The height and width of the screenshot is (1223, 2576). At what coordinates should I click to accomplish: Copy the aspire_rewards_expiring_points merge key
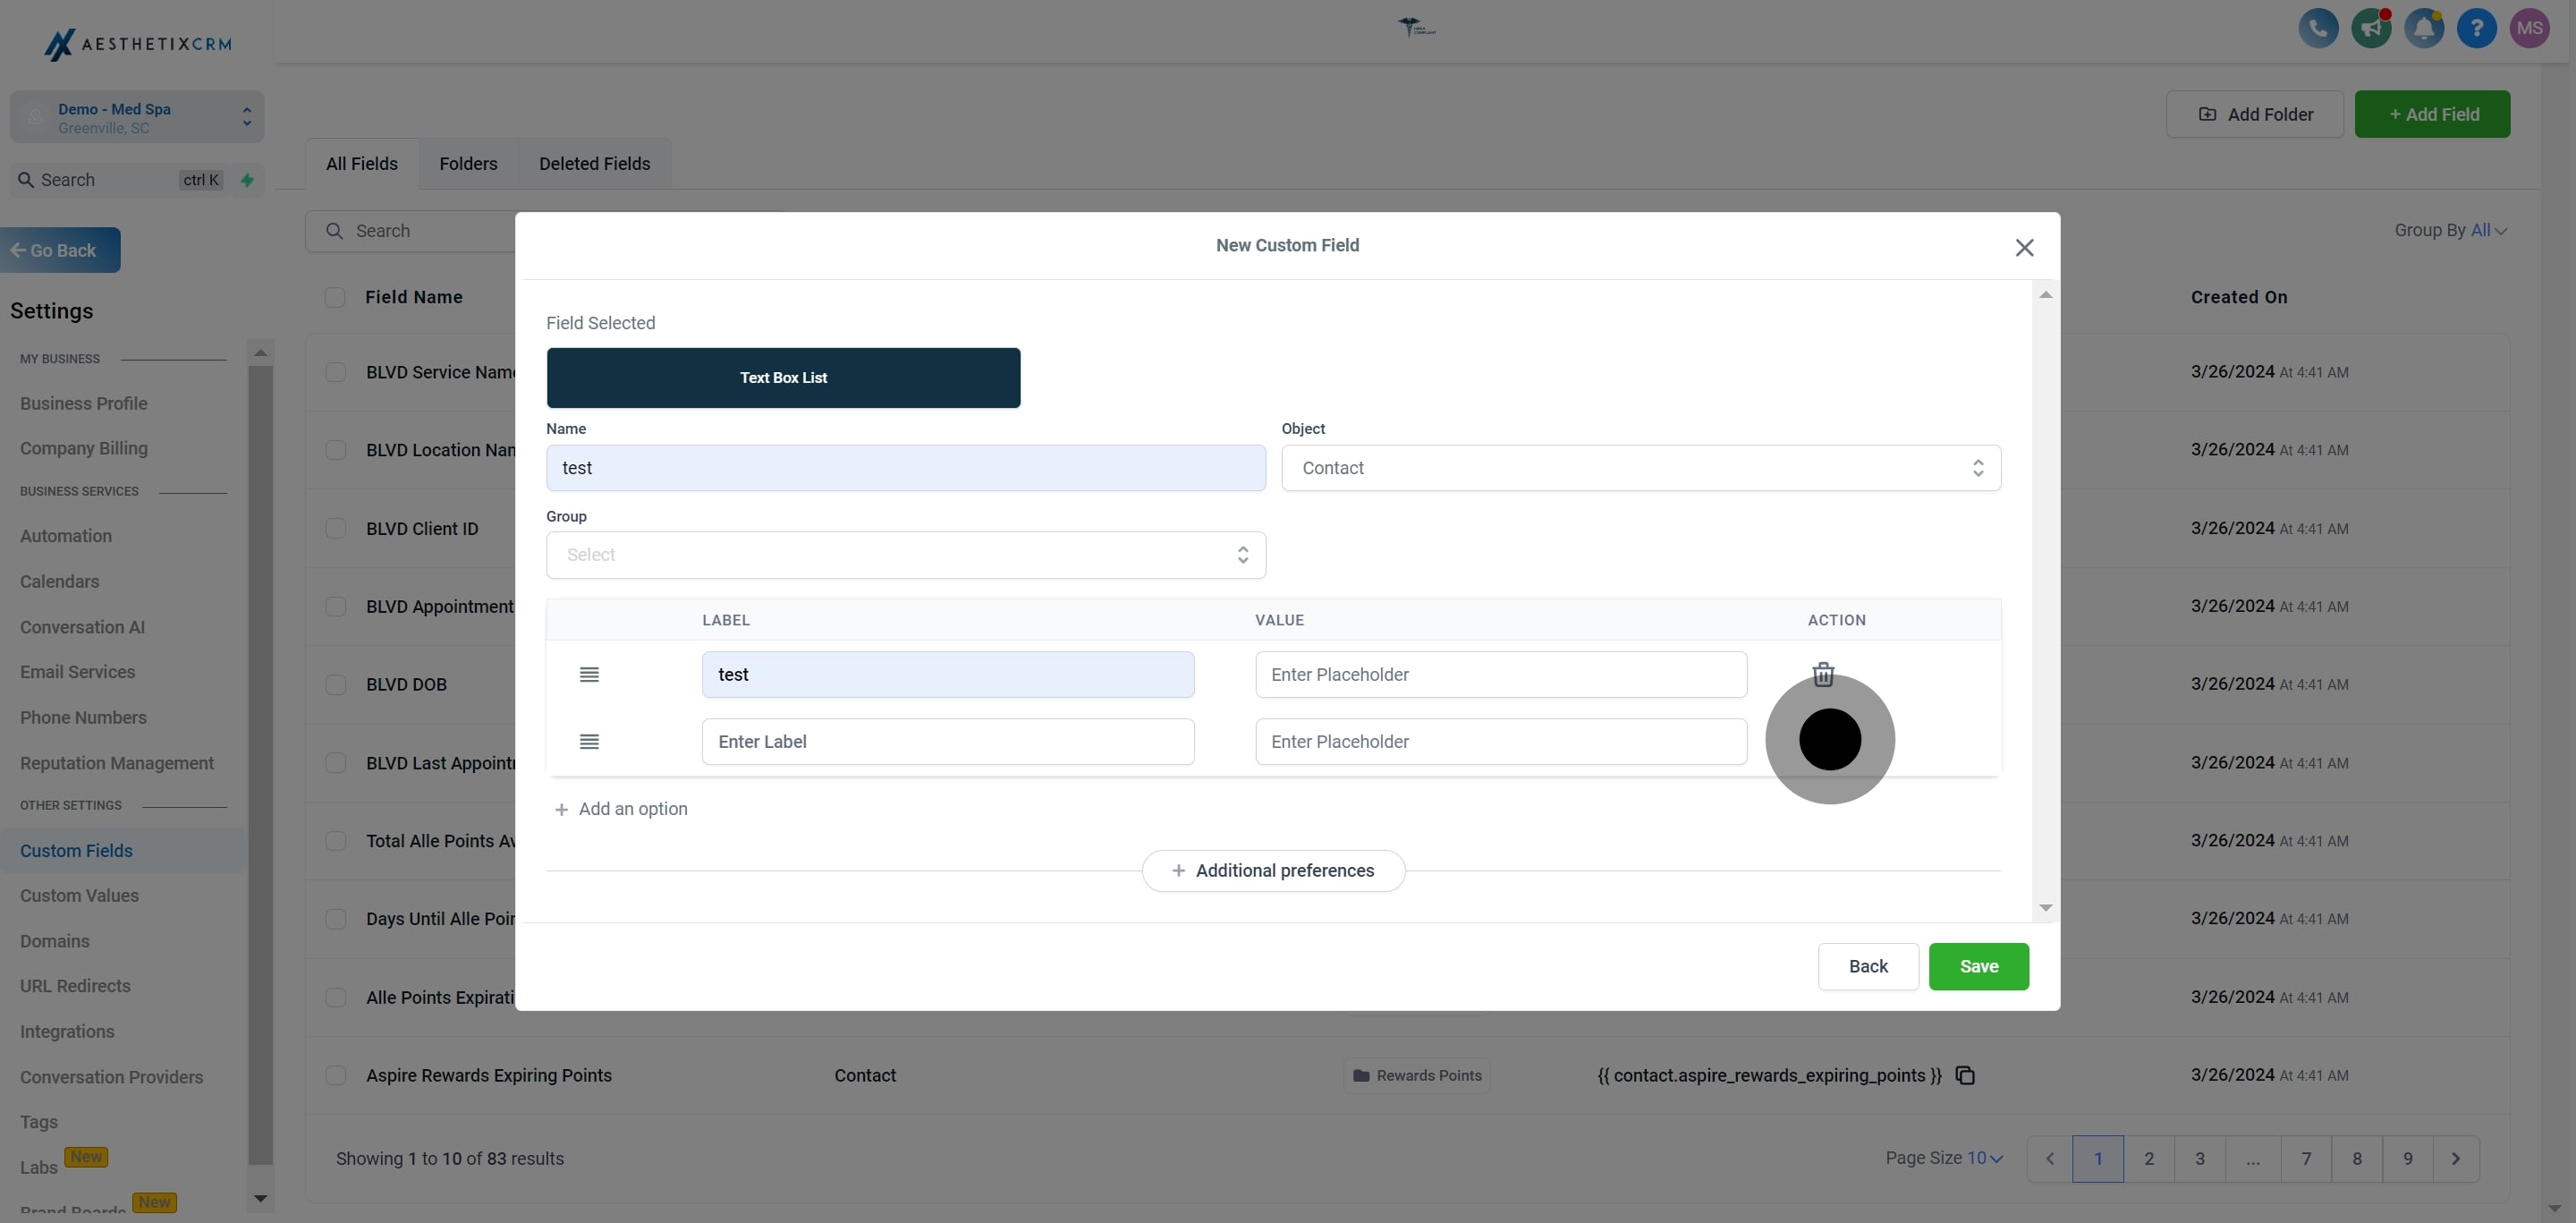click(x=1964, y=1076)
